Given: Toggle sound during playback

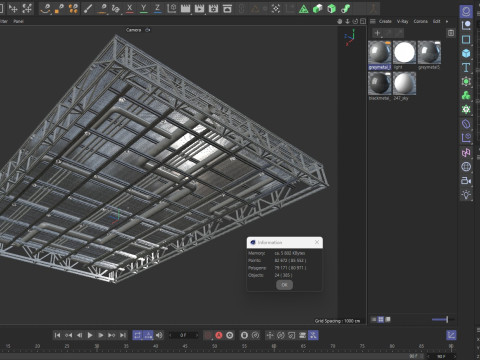Looking at the screenshot, I should 159,335.
